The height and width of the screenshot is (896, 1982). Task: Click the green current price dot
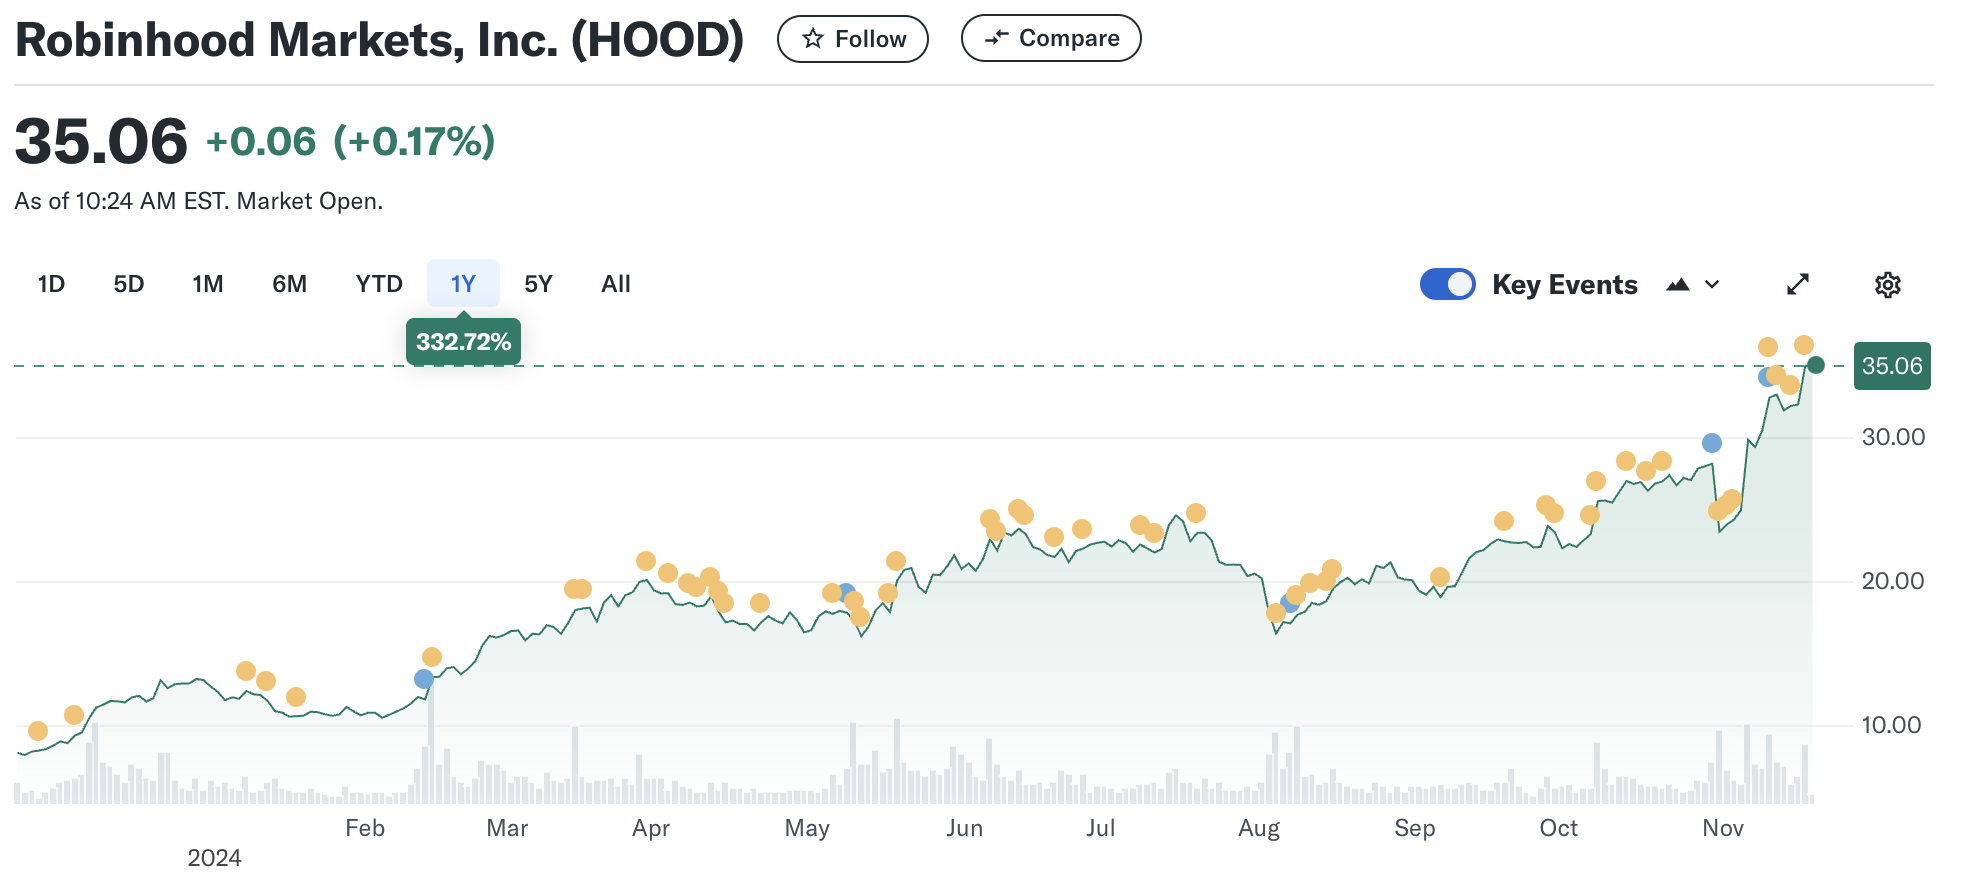(x=1816, y=365)
